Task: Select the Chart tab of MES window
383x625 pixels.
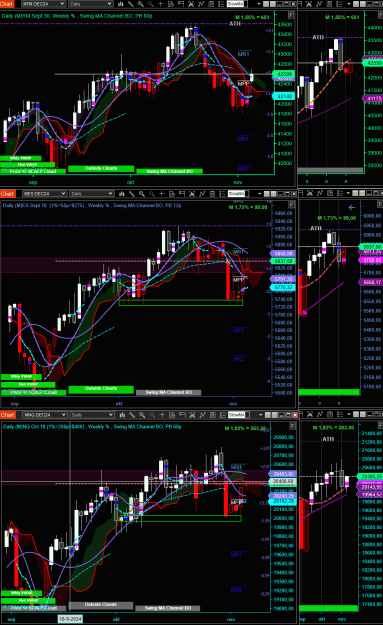Action: (x=7, y=194)
